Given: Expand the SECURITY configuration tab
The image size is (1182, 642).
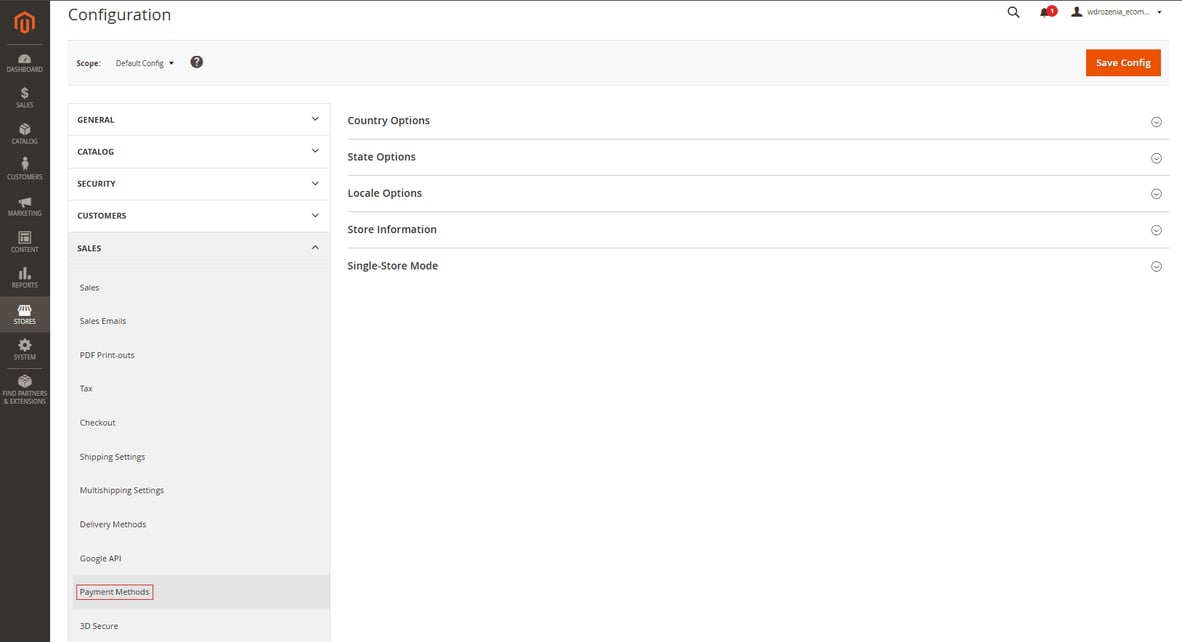Looking at the screenshot, I should click(199, 184).
